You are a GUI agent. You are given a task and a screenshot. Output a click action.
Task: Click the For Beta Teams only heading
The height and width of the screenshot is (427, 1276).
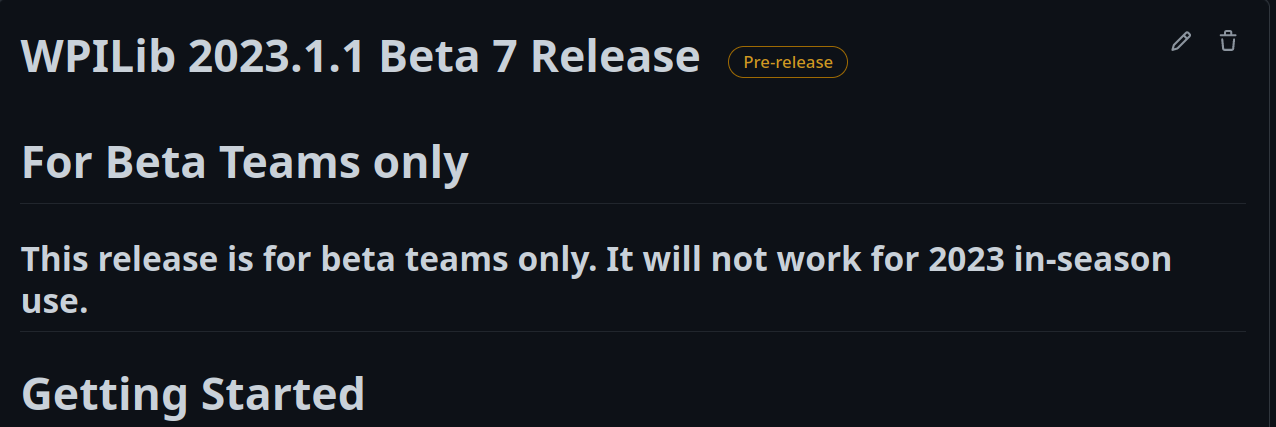244,162
